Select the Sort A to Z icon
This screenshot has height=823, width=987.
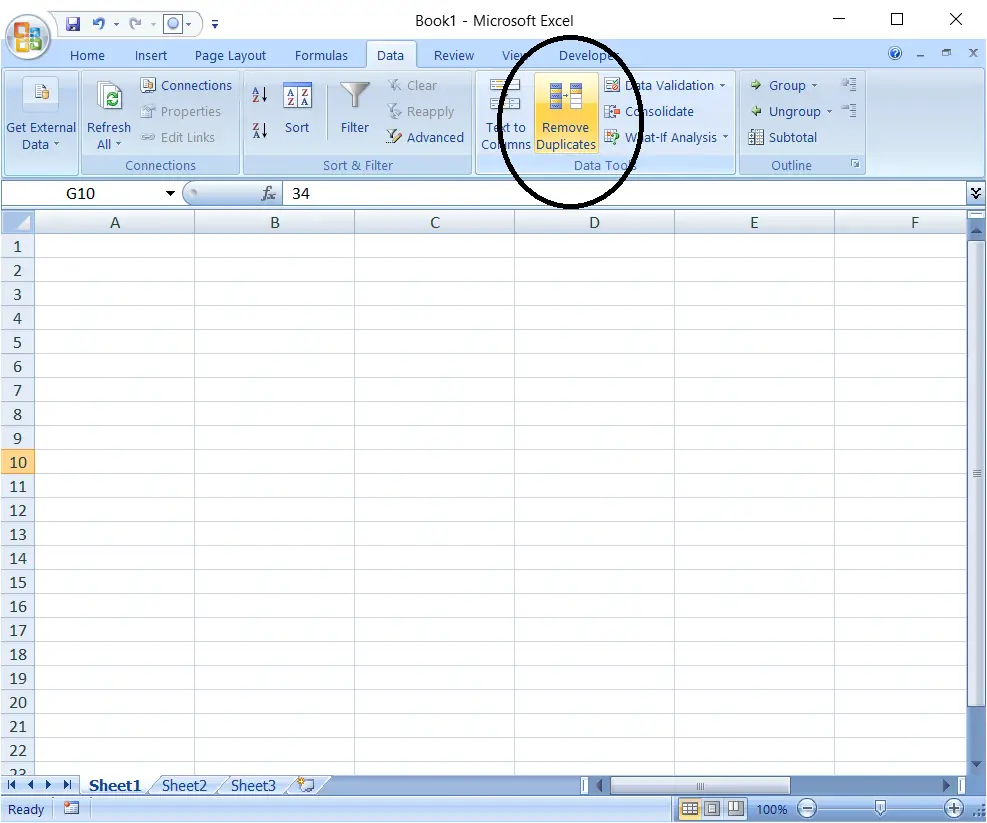coord(260,94)
